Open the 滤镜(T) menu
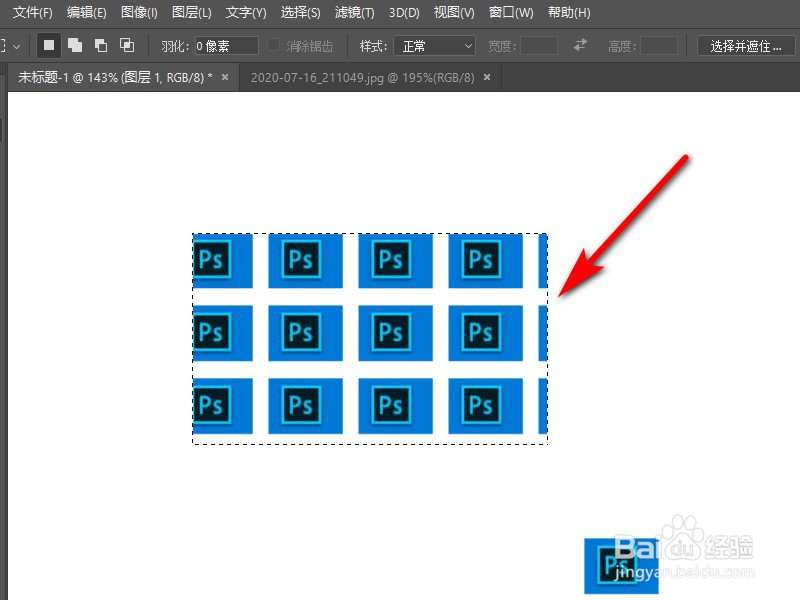Viewport: 800px width, 600px height. click(355, 12)
